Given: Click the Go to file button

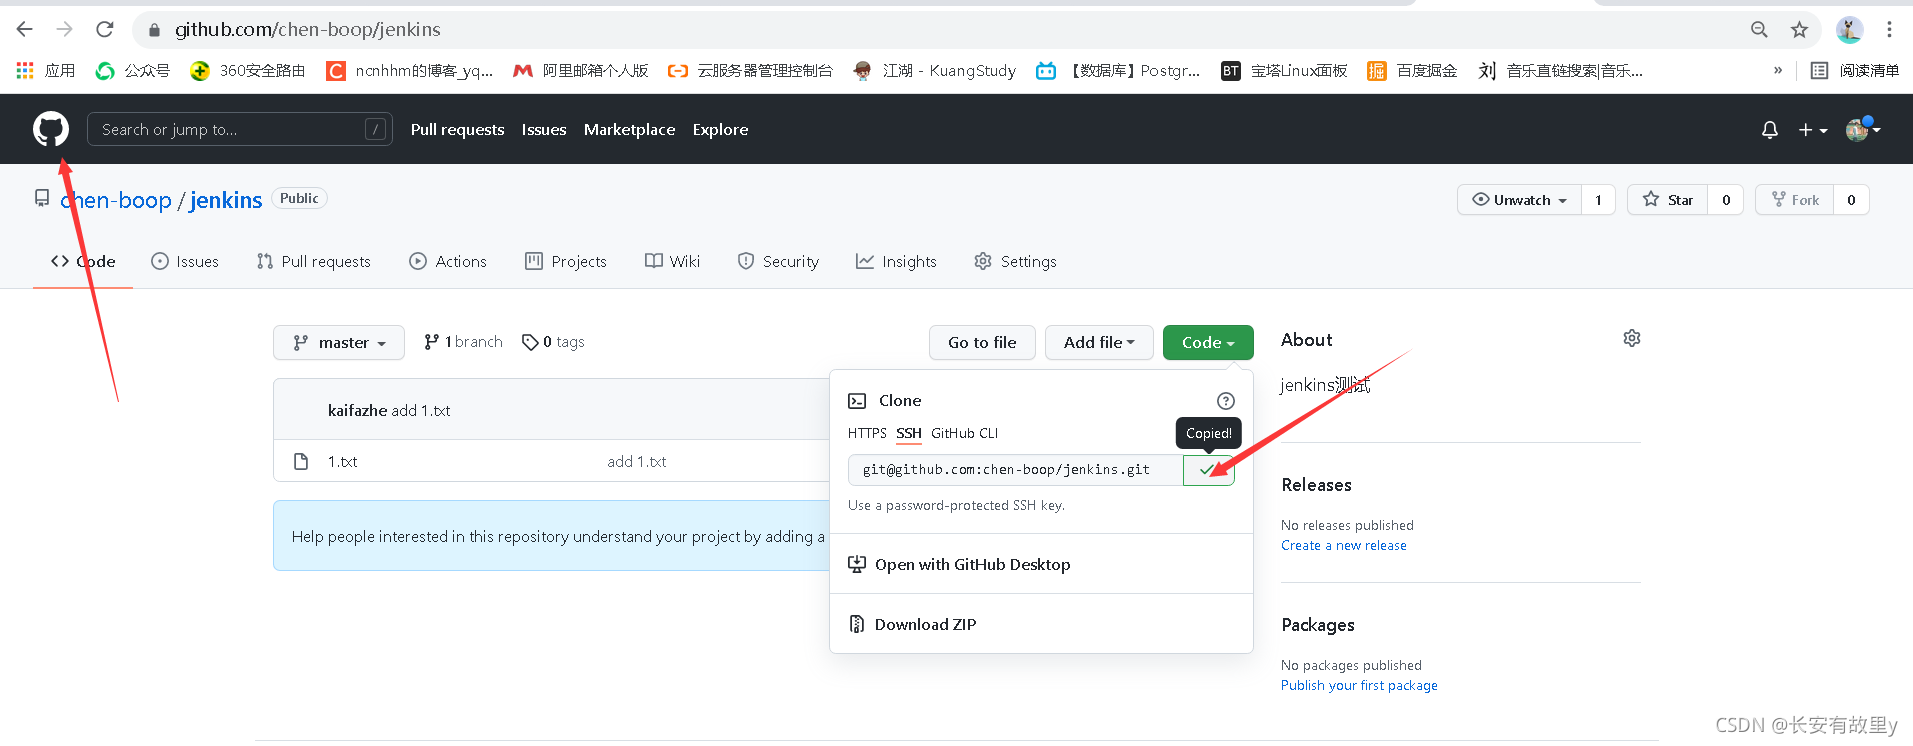Looking at the screenshot, I should [982, 342].
